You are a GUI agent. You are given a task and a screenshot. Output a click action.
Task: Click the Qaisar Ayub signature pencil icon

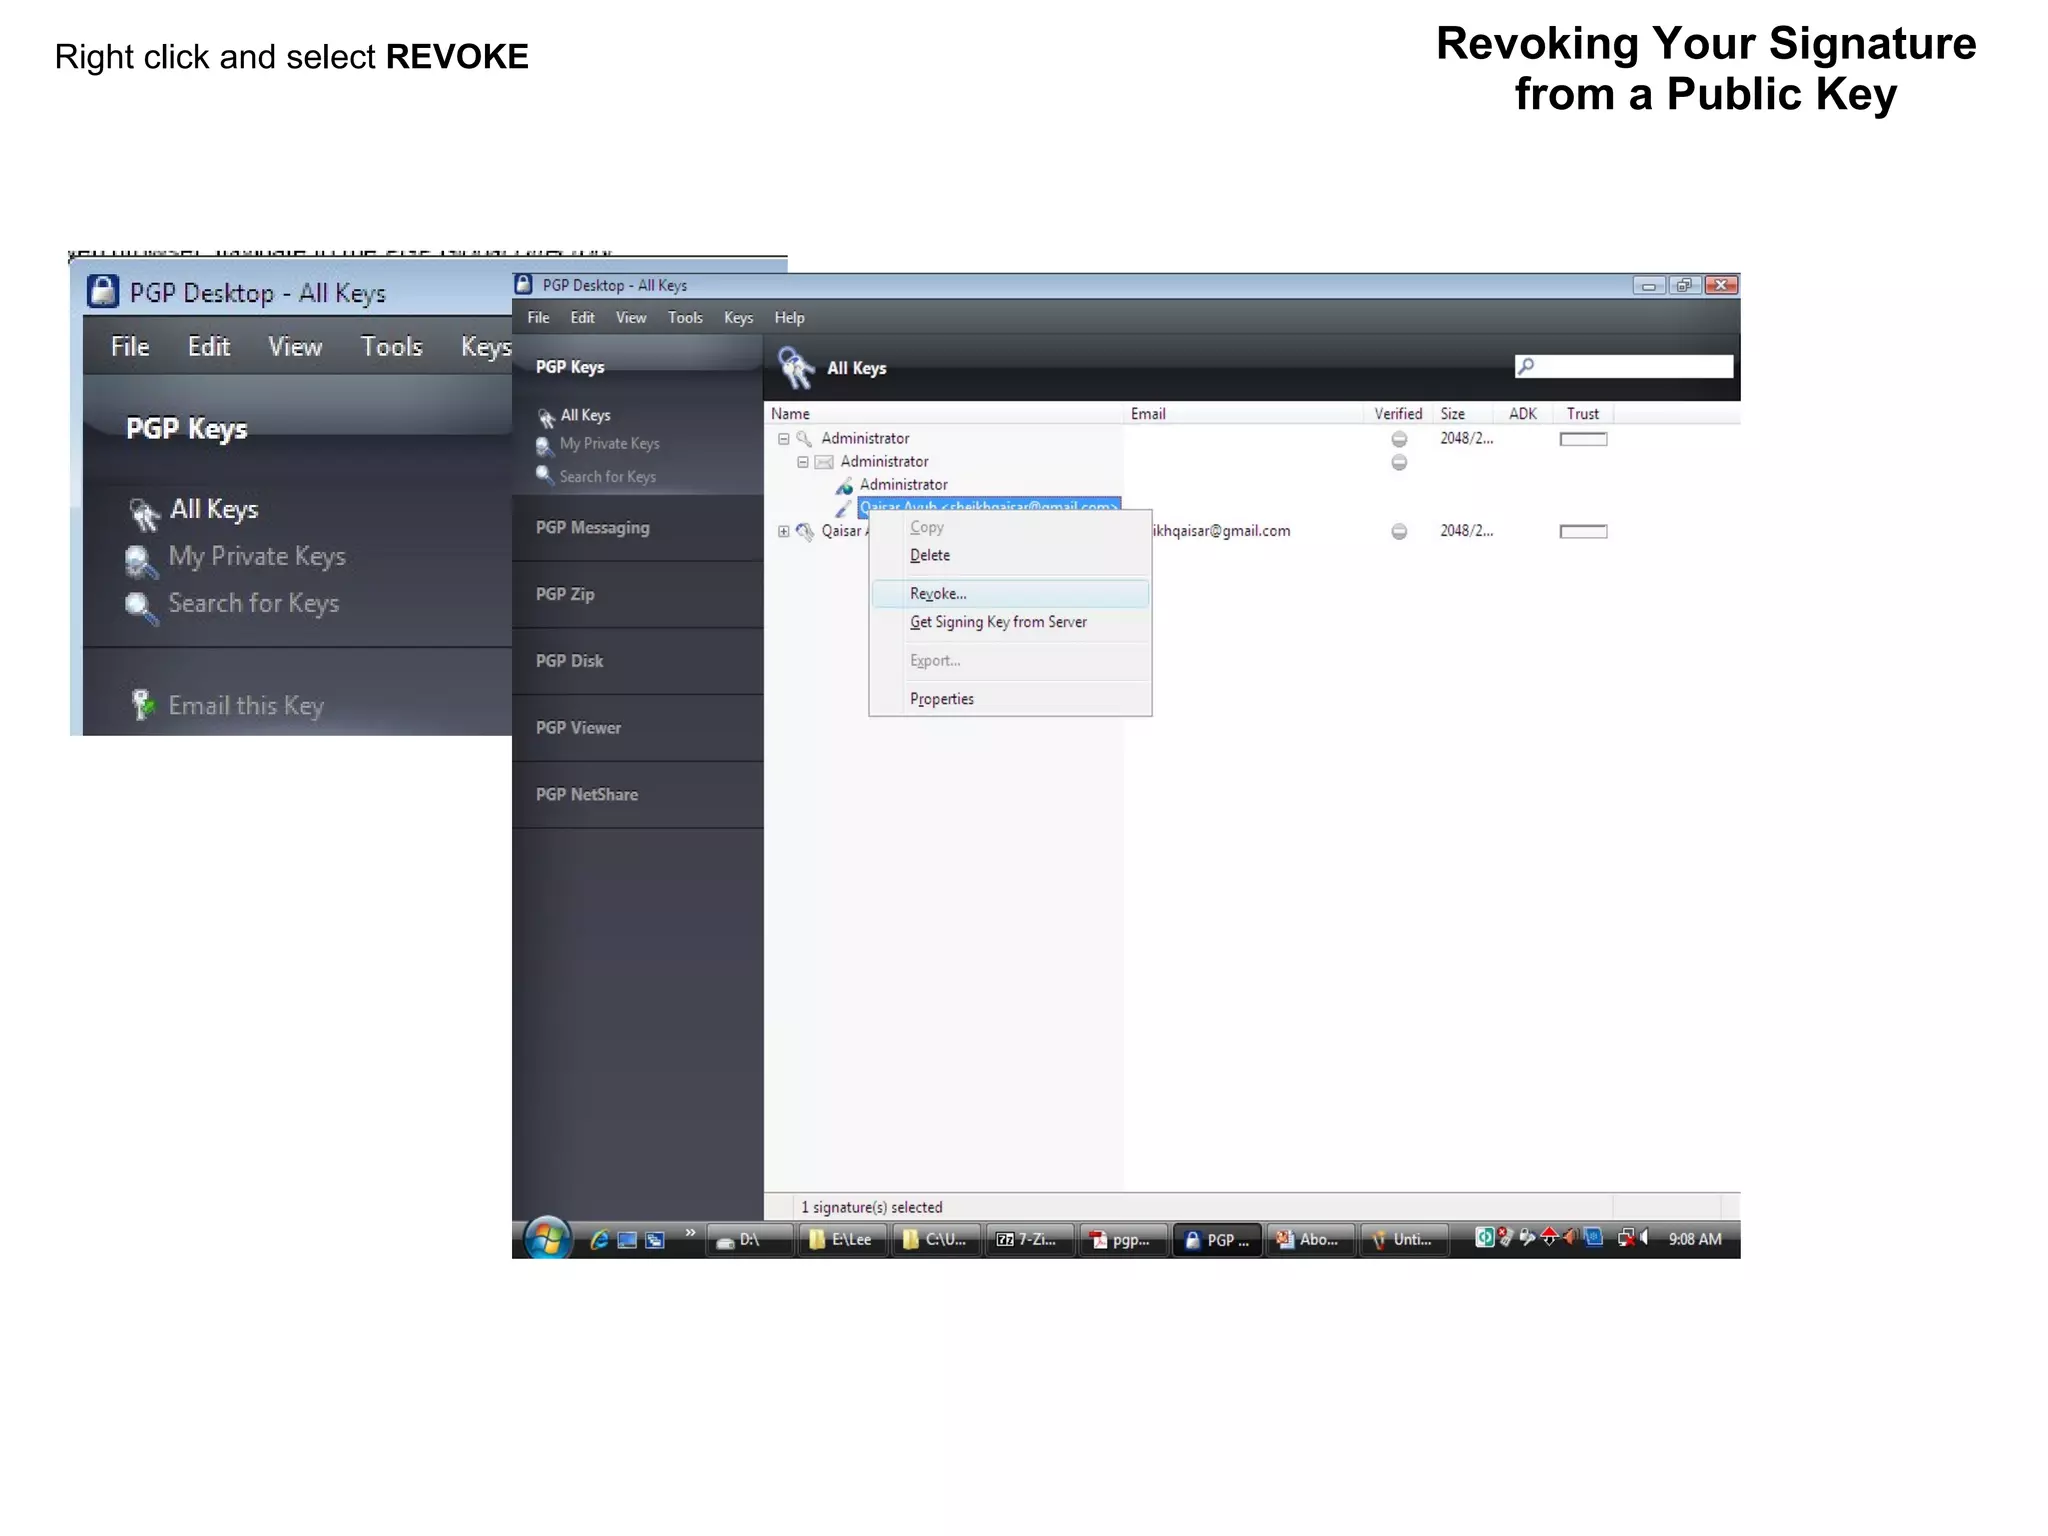coord(844,508)
